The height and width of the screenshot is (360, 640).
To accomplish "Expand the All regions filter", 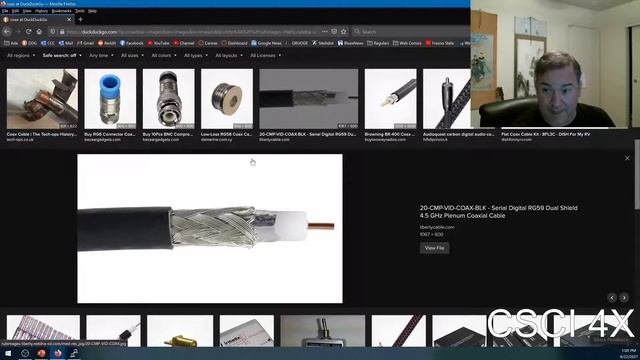I will coord(21,56).
